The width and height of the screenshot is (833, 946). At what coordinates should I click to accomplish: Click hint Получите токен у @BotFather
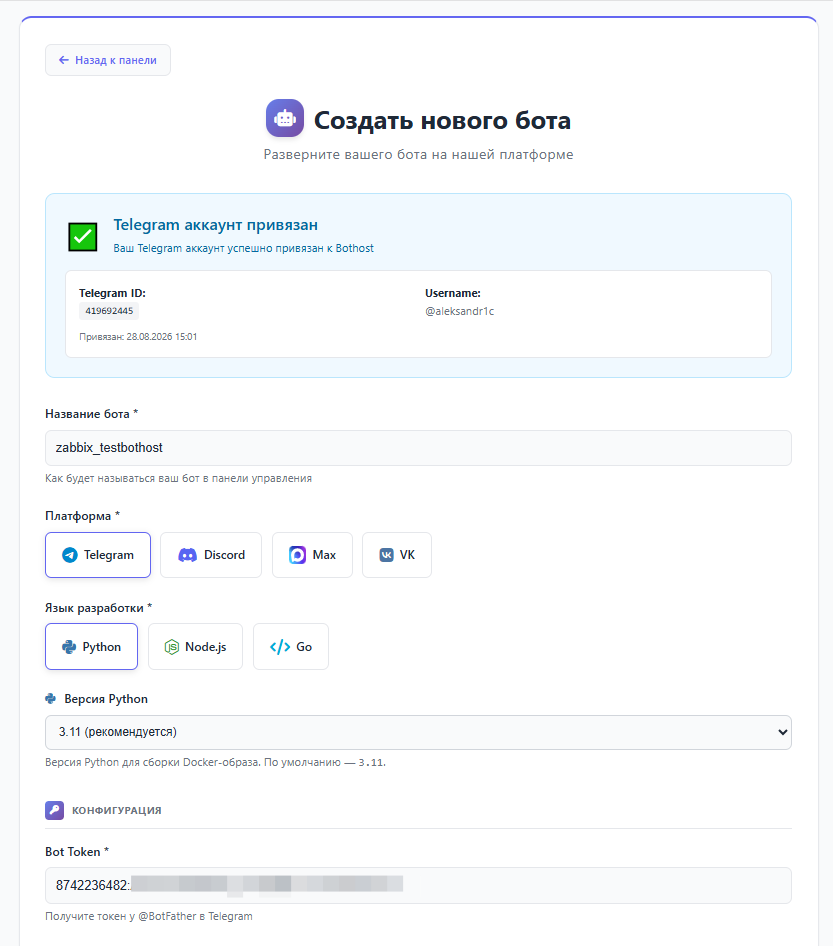149,916
